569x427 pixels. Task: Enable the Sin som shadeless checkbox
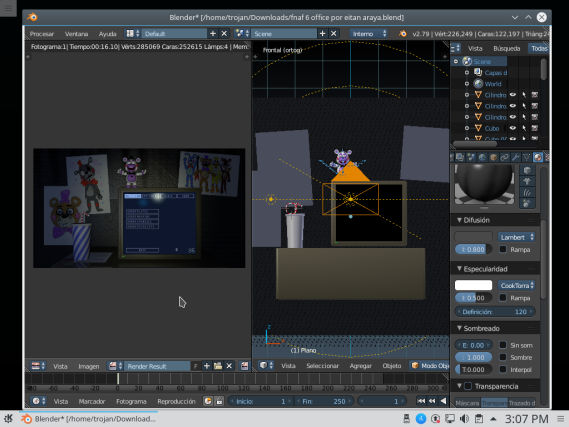point(503,345)
